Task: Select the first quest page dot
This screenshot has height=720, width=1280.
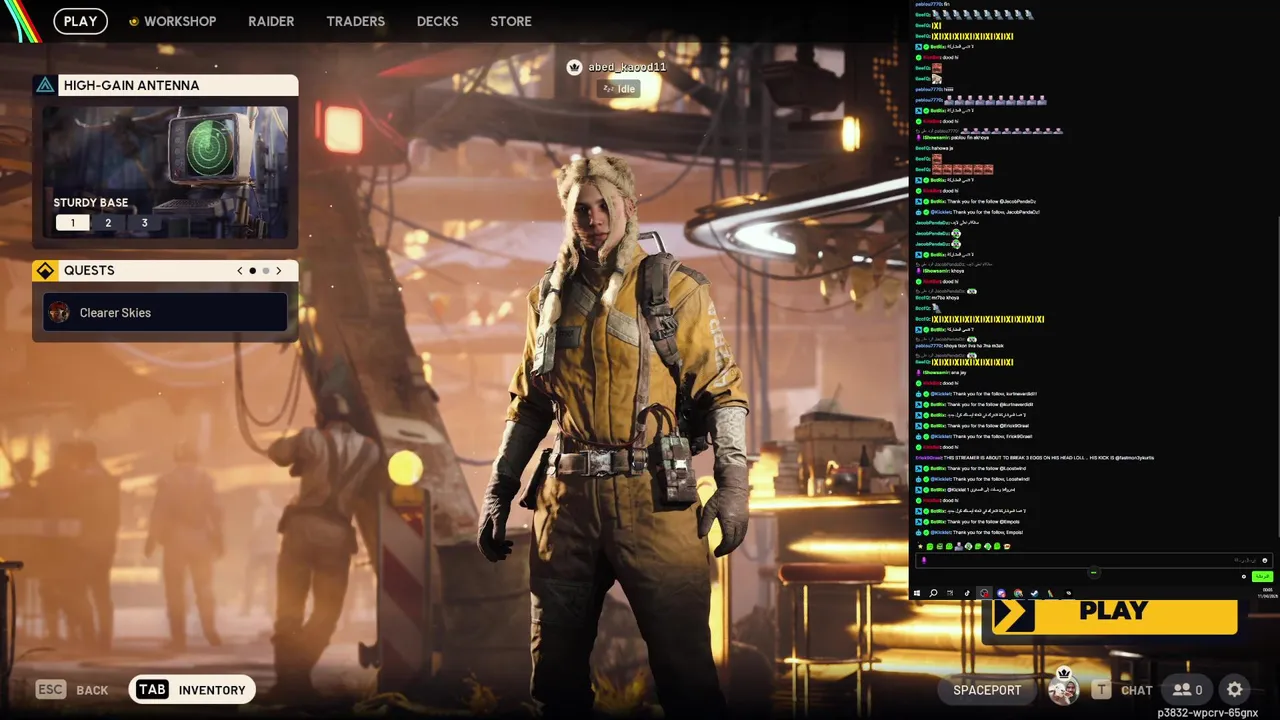Action: click(x=252, y=271)
